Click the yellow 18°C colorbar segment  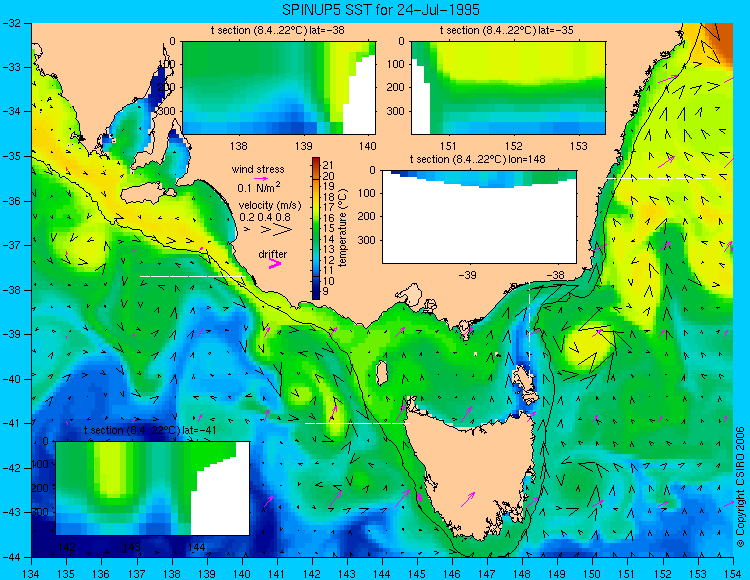316,197
